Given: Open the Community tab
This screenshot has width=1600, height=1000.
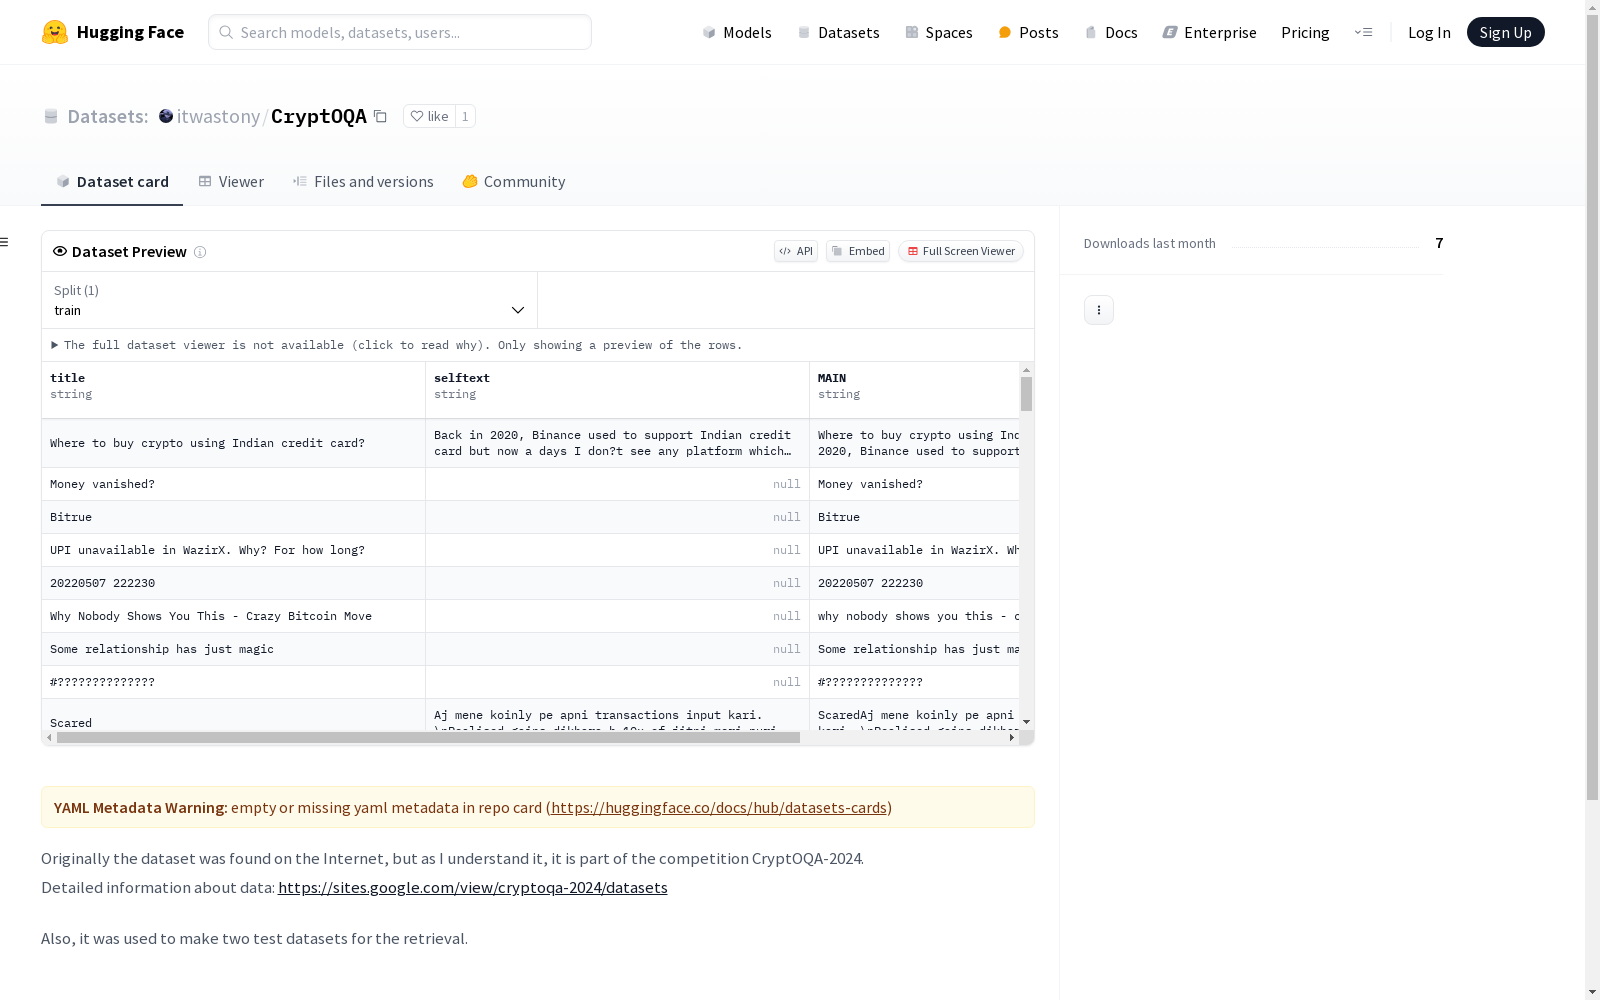Looking at the screenshot, I should pyautogui.click(x=514, y=182).
